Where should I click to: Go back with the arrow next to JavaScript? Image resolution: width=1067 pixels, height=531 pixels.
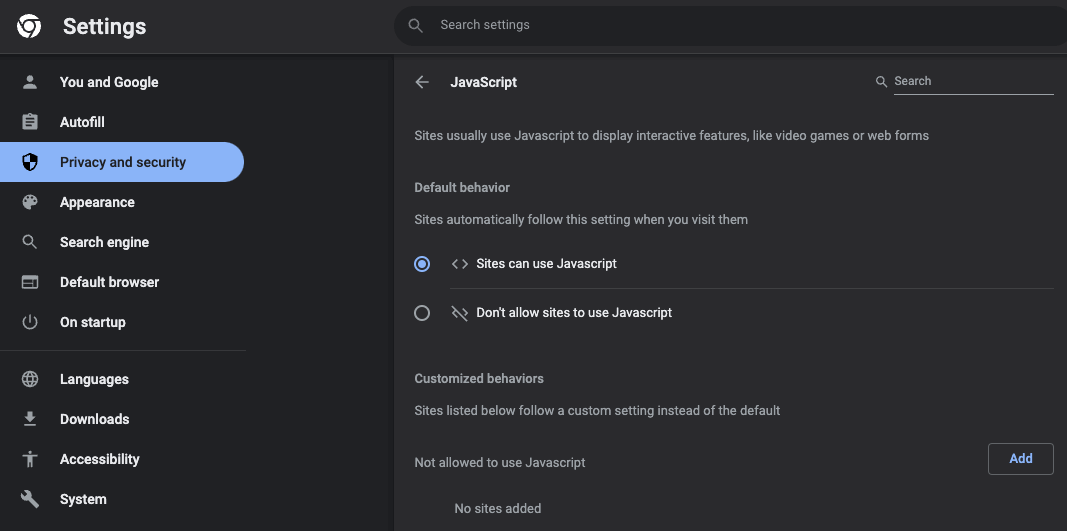pyautogui.click(x=422, y=82)
